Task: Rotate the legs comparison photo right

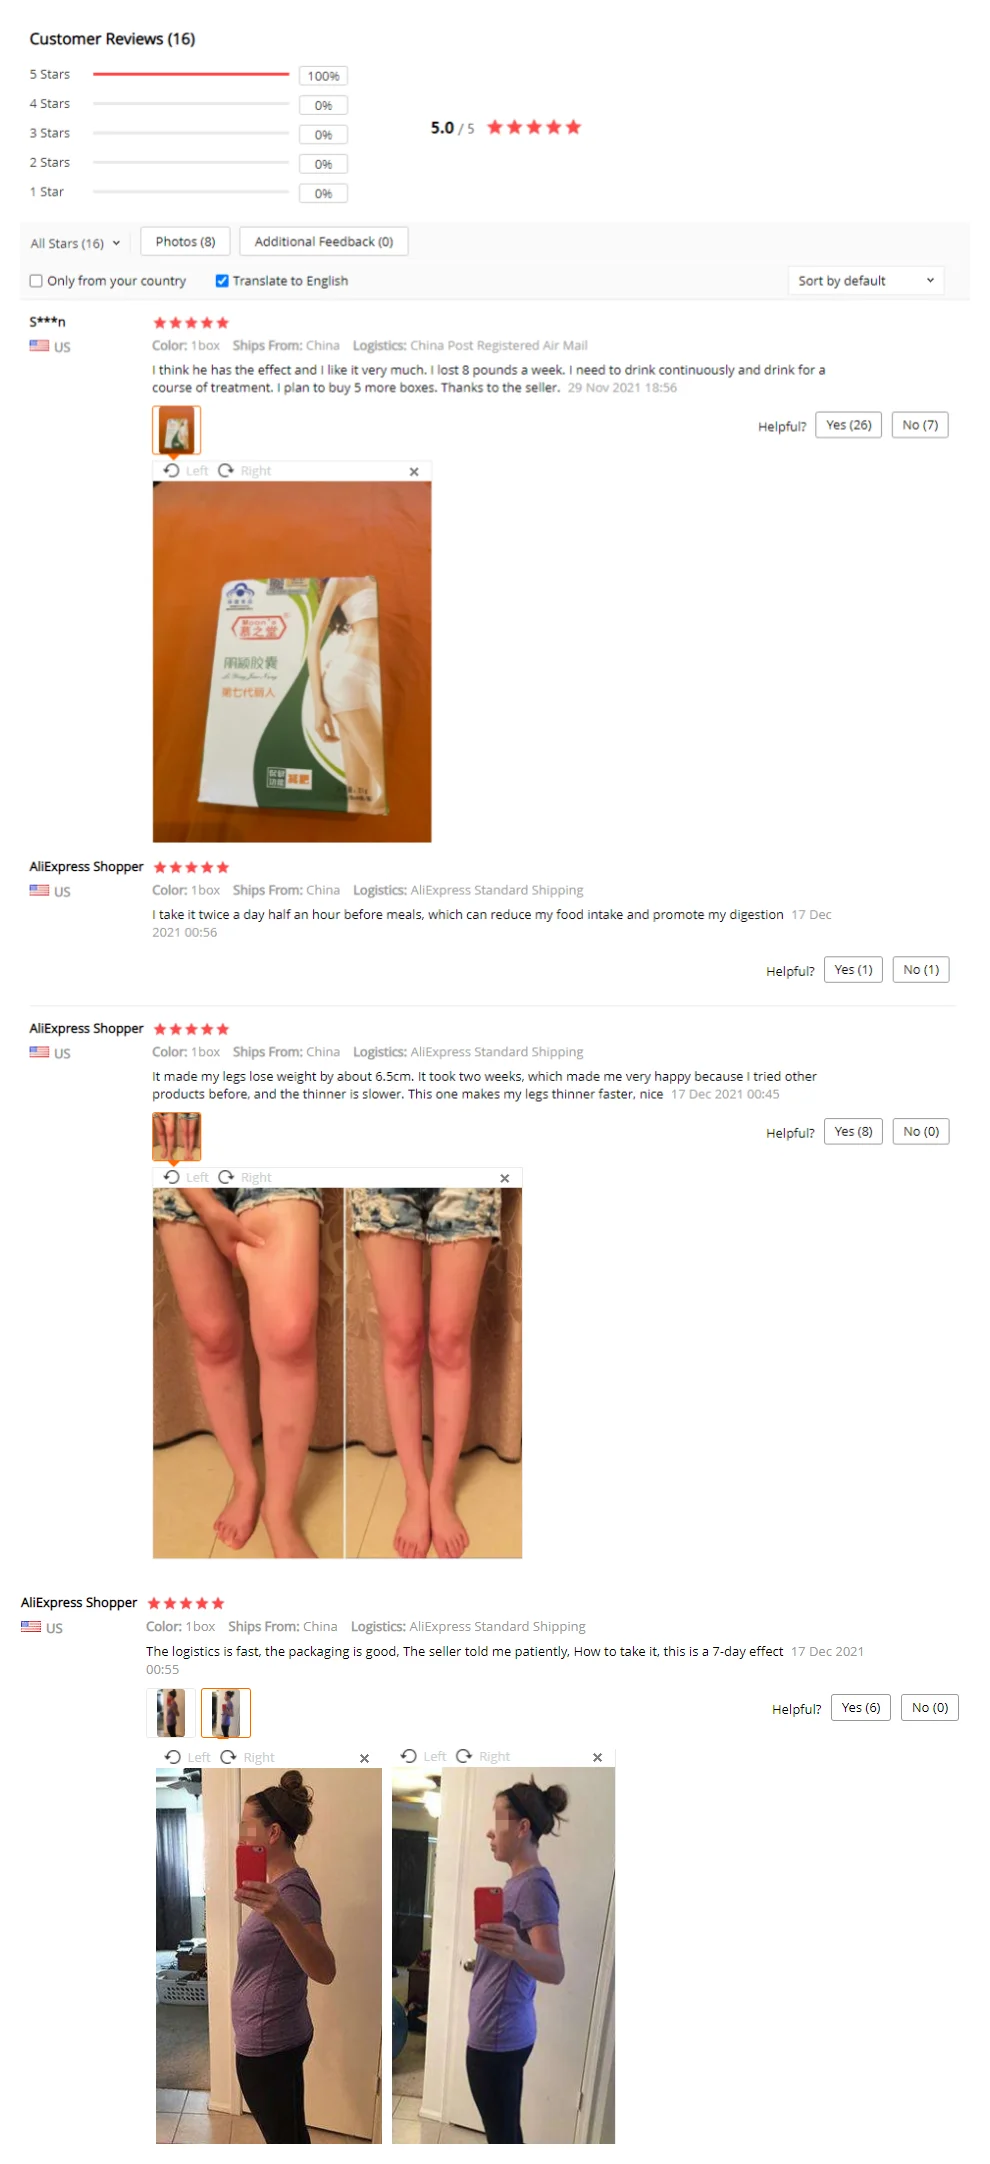Action: point(245,1177)
